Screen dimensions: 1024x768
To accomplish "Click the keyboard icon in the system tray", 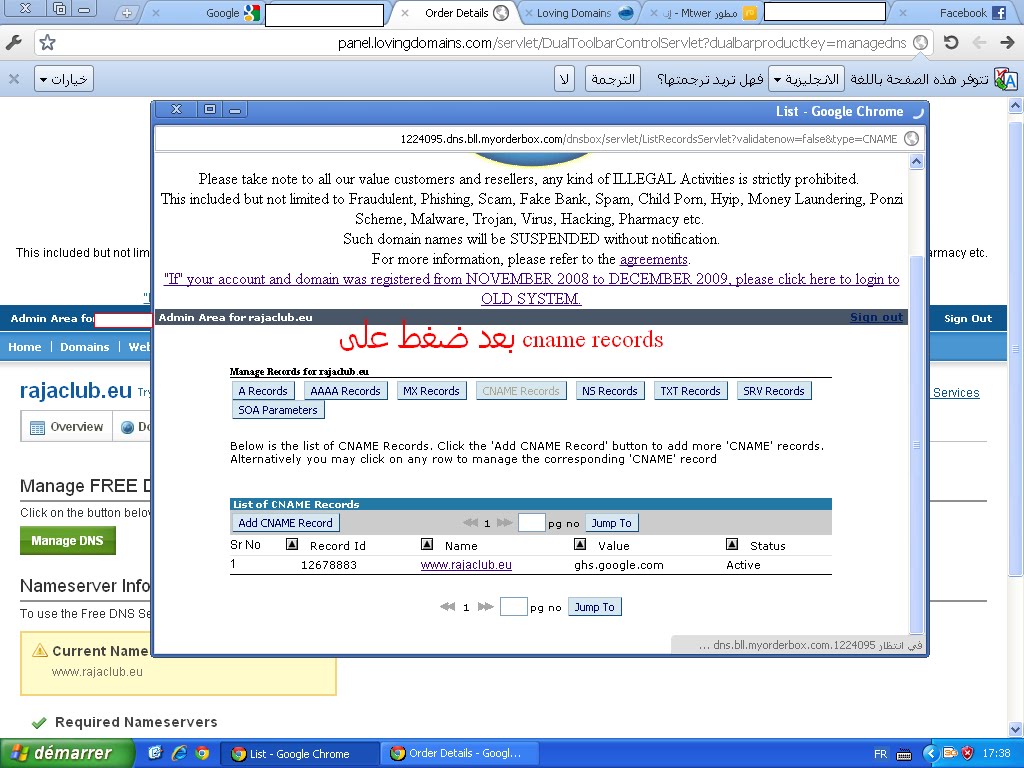I will (904, 754).
